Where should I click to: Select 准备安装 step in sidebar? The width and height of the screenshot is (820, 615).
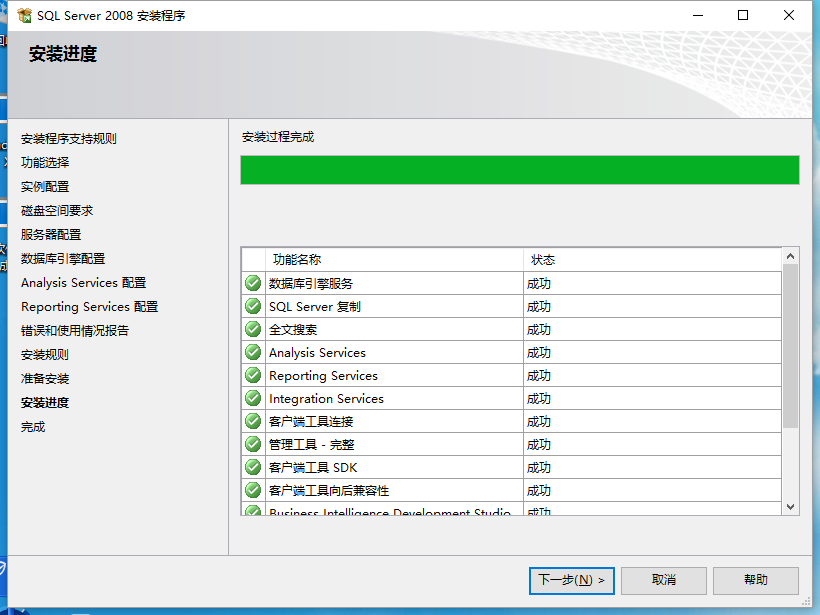45,379
